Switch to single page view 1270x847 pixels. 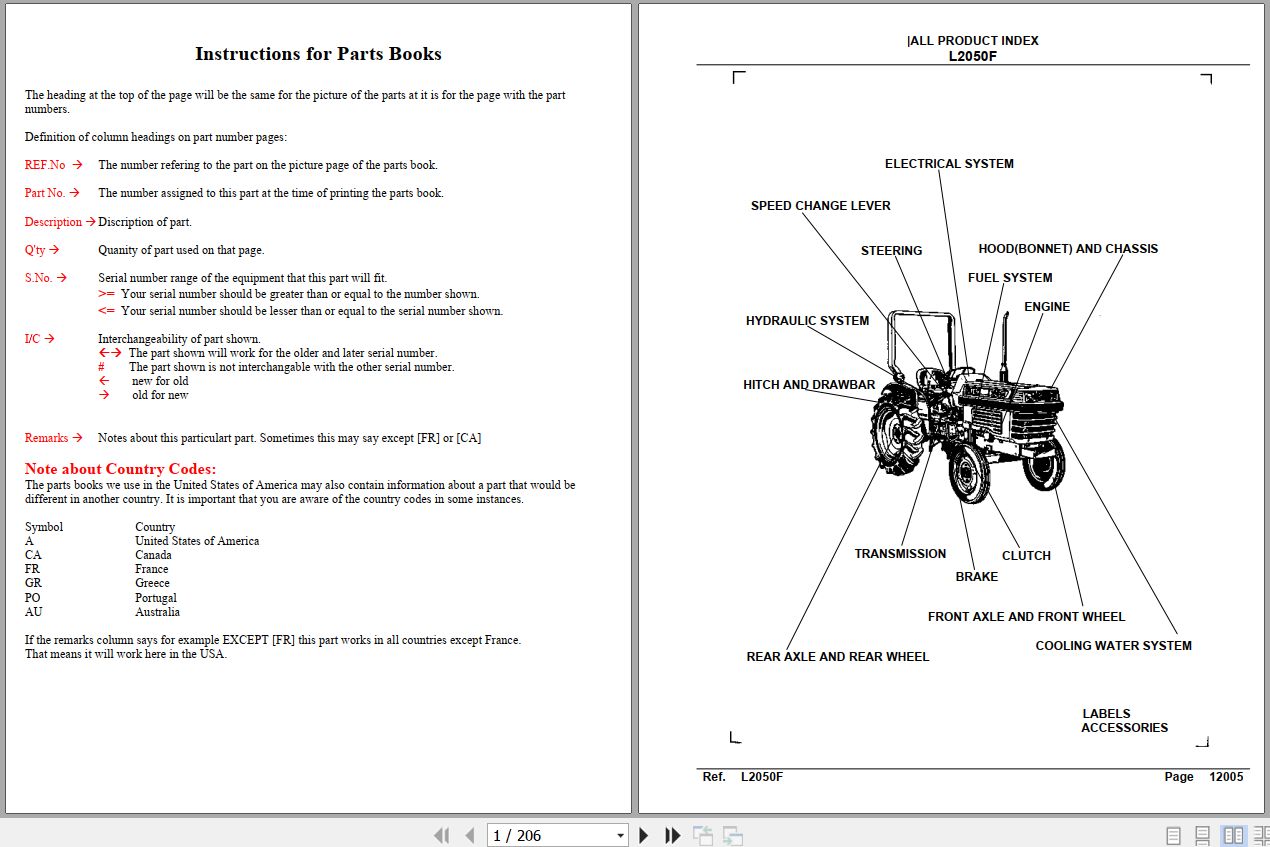(x=1174, y=835)
